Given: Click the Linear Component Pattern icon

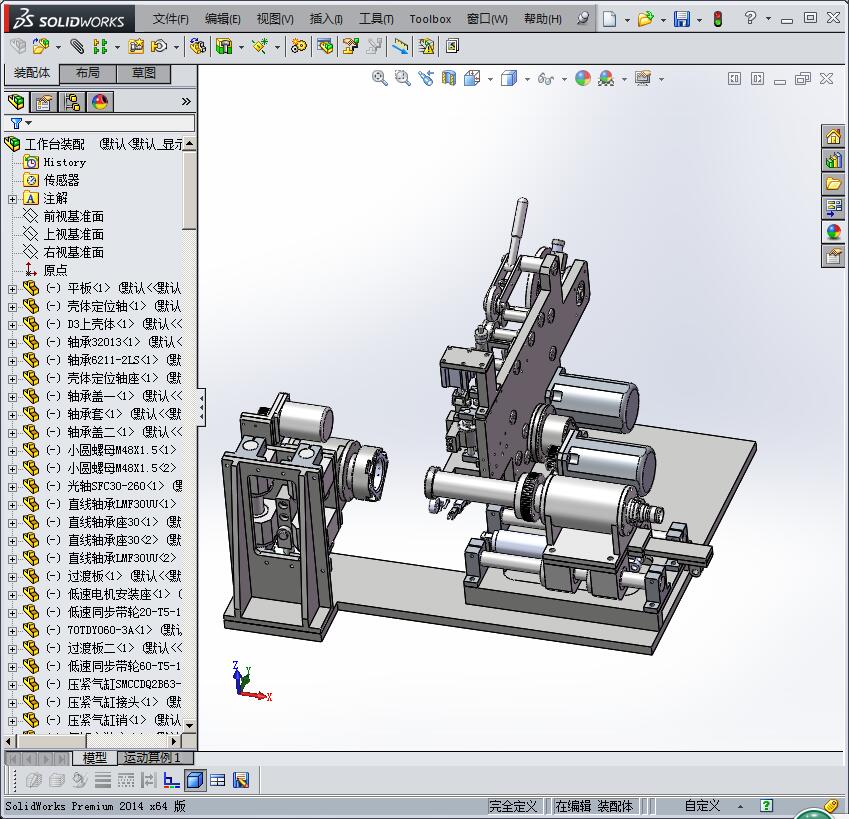Looking at the screenshot, I should [x=100, y=47].
